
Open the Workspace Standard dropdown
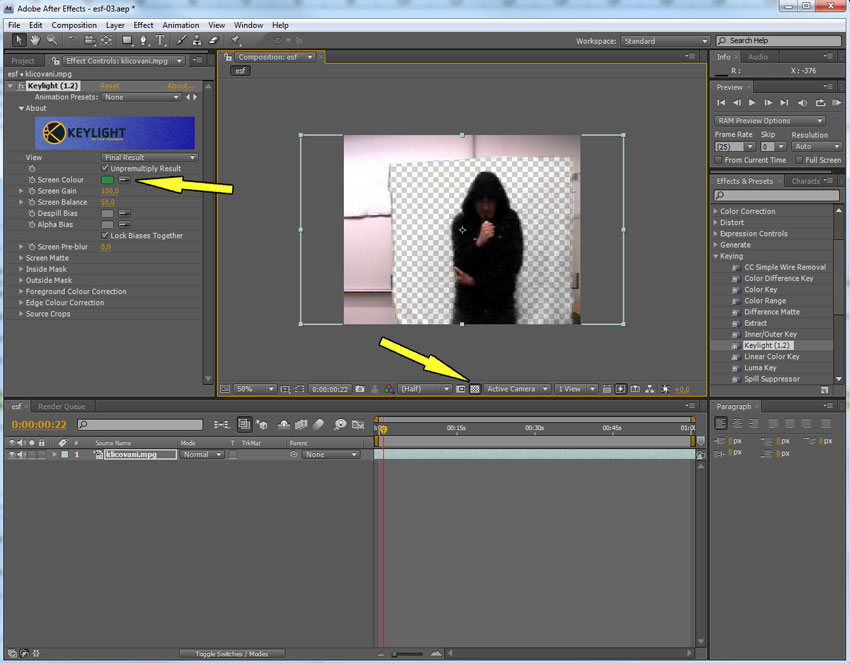click(x=666, y=41)
